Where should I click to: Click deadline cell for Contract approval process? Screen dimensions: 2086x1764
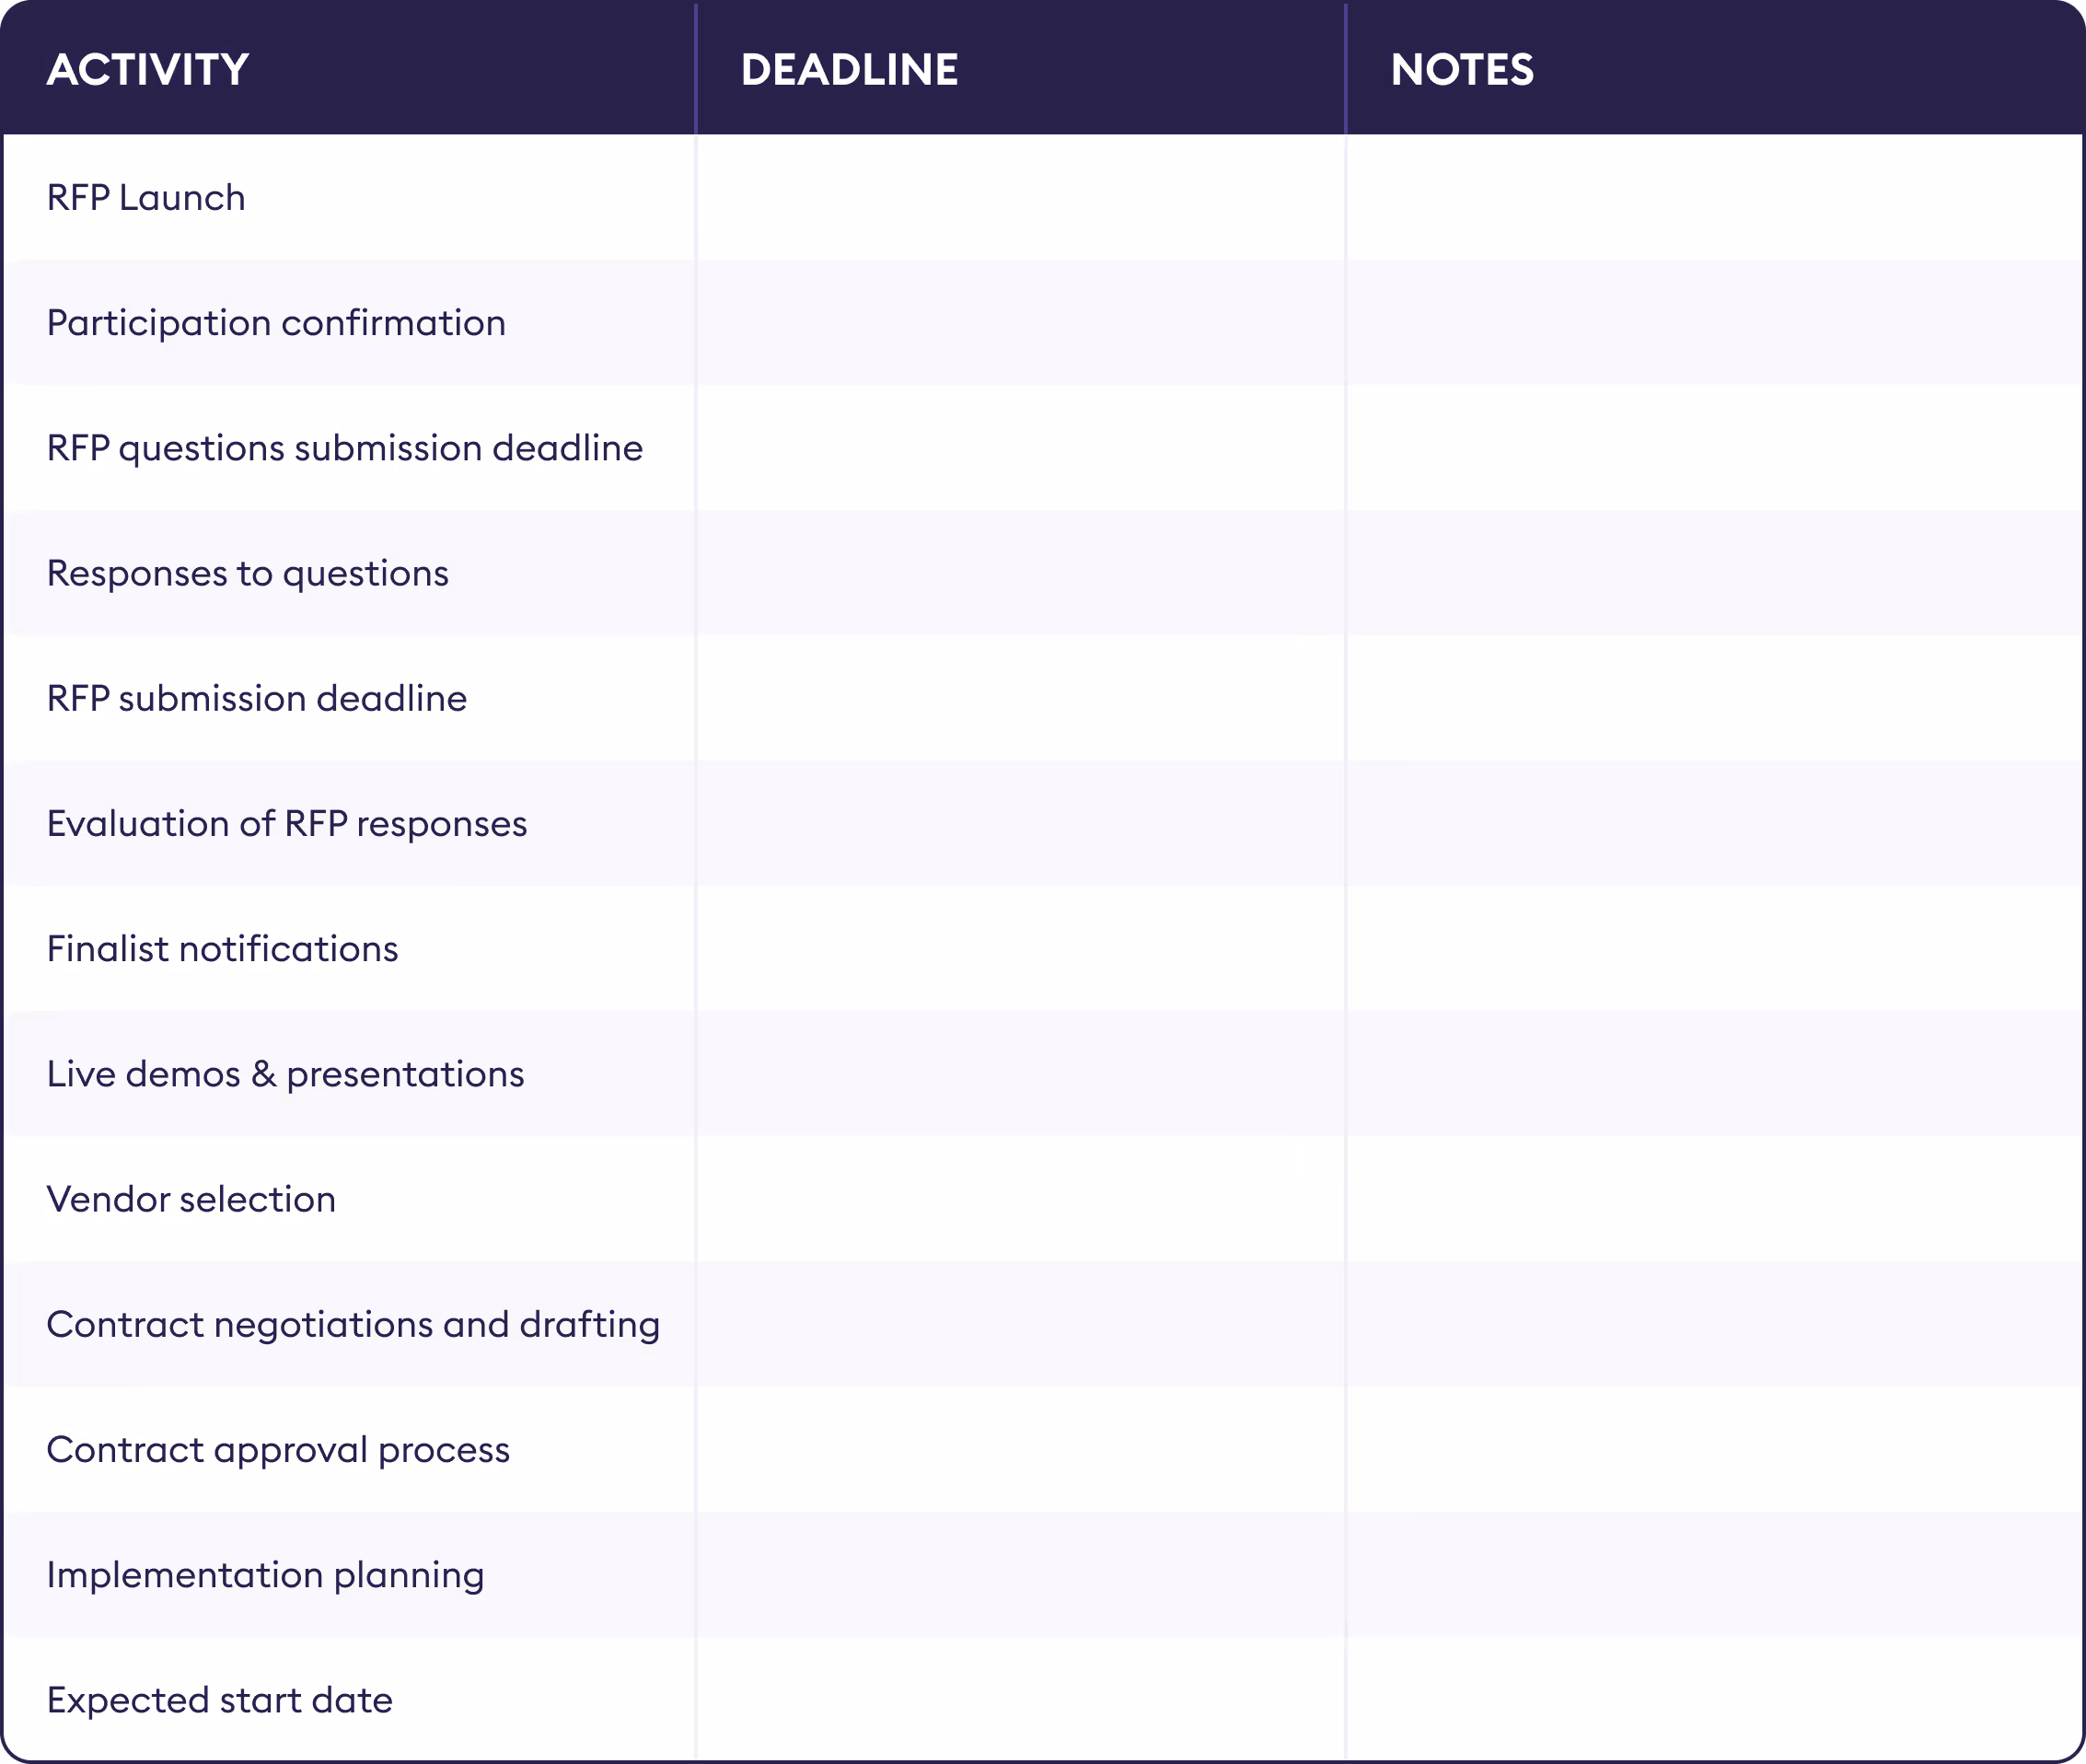click(1021, 1449)
